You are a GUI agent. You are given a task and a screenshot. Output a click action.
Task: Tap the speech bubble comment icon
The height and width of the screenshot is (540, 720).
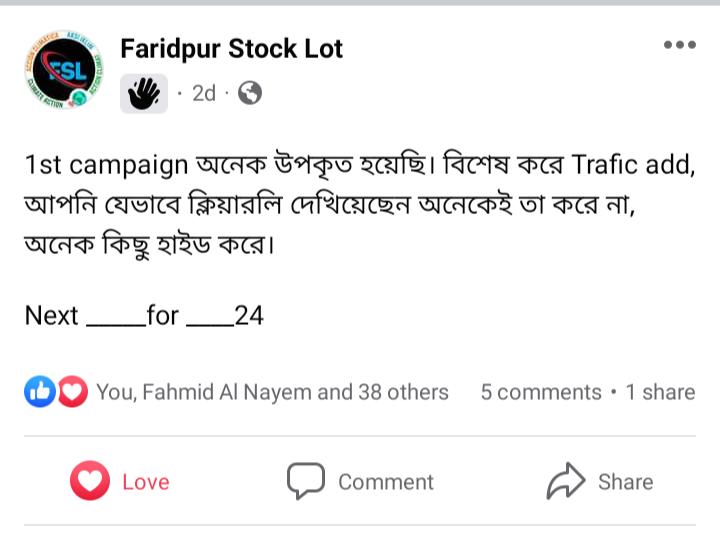[306, 481]
